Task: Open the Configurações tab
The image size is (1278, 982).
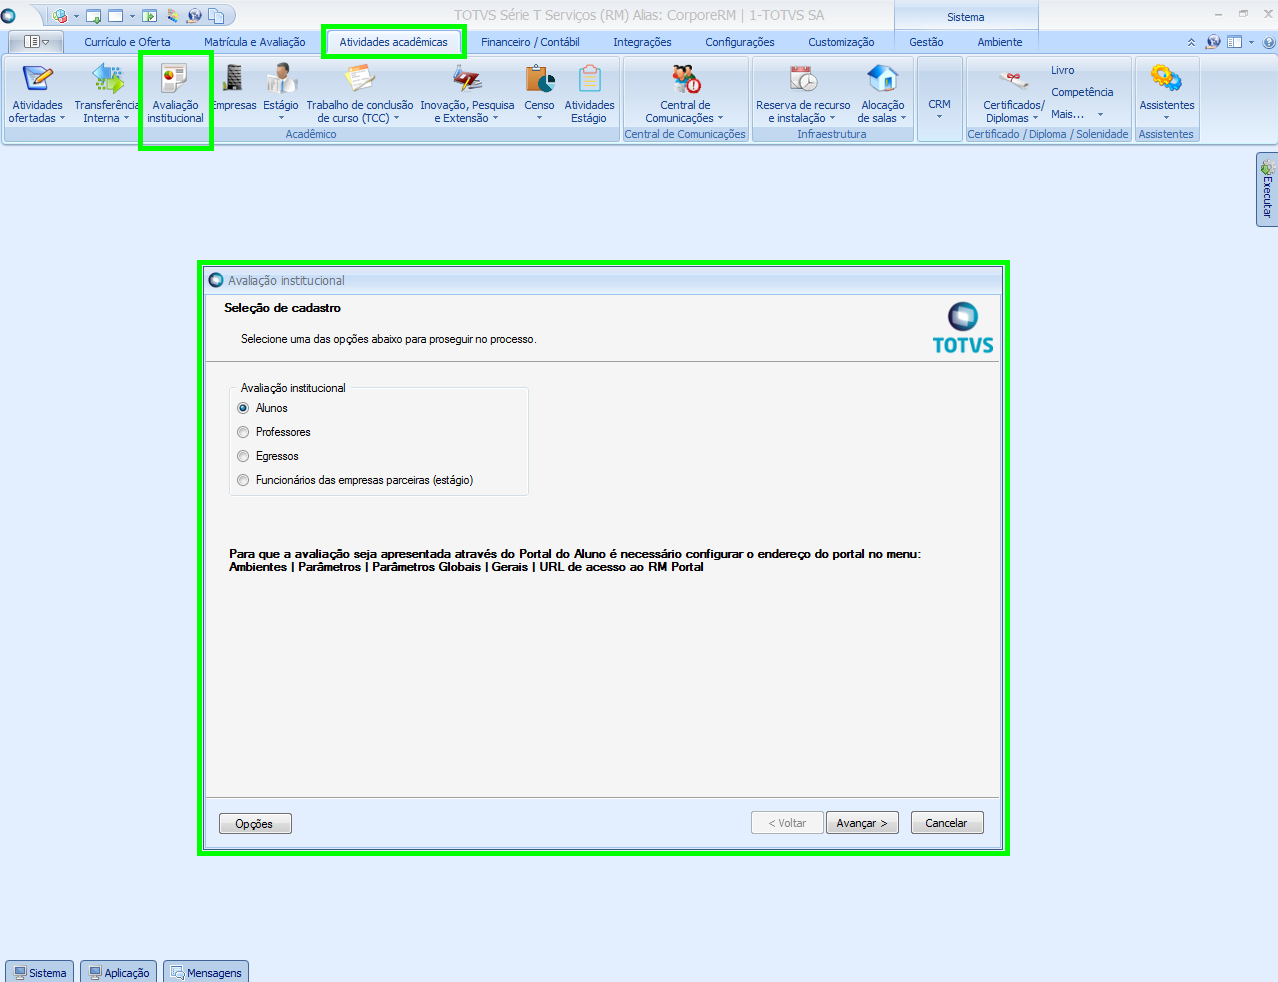Action: click(x=740, y=42)
